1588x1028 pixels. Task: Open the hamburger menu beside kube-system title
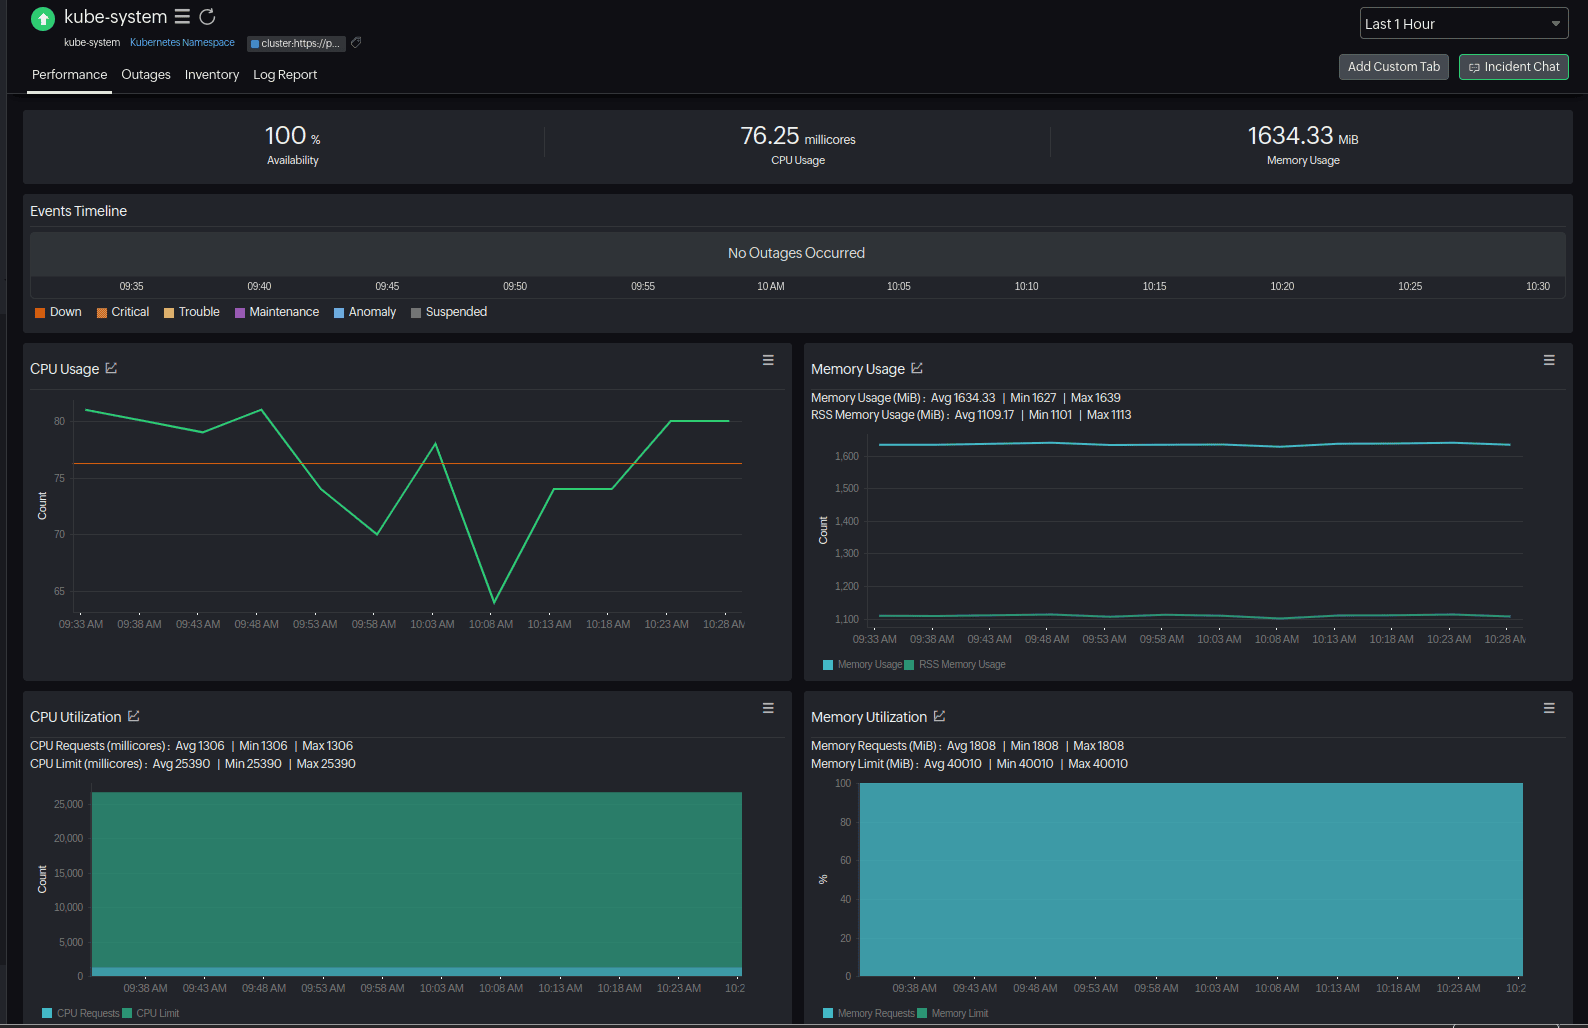[182, 17]
